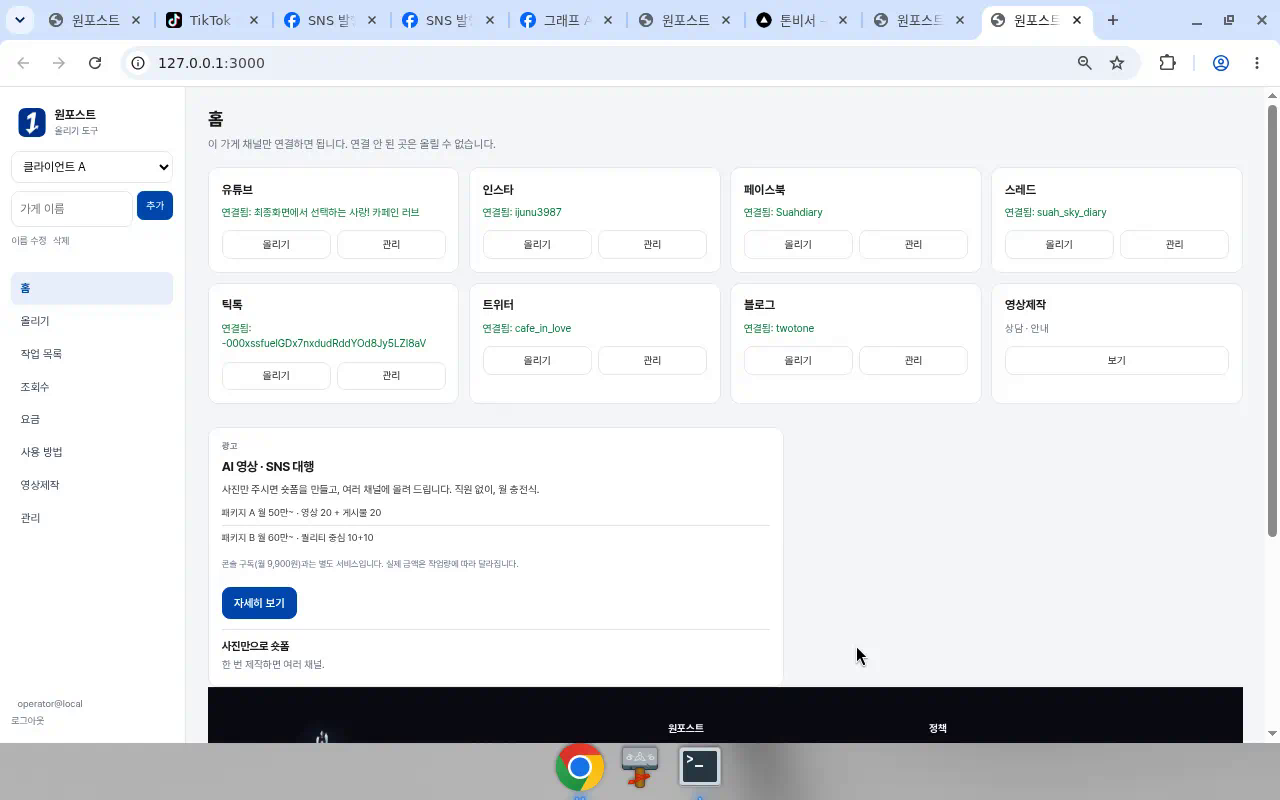Open the middle dock application icon

640,767
